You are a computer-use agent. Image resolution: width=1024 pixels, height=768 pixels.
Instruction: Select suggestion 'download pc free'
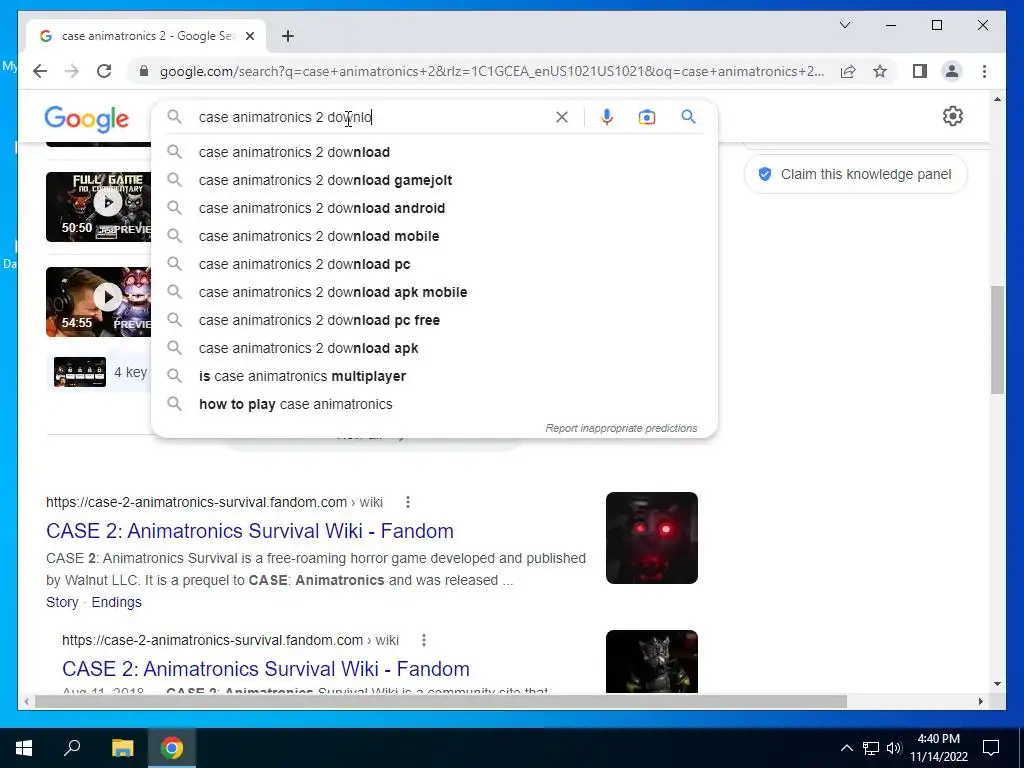click(x=434, y=321)
